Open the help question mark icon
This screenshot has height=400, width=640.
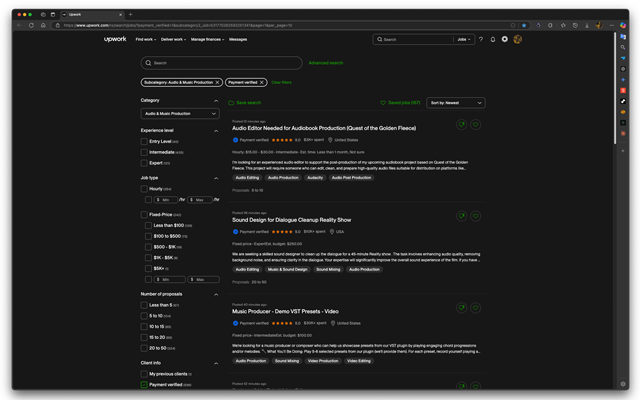(x=481, y=40)
